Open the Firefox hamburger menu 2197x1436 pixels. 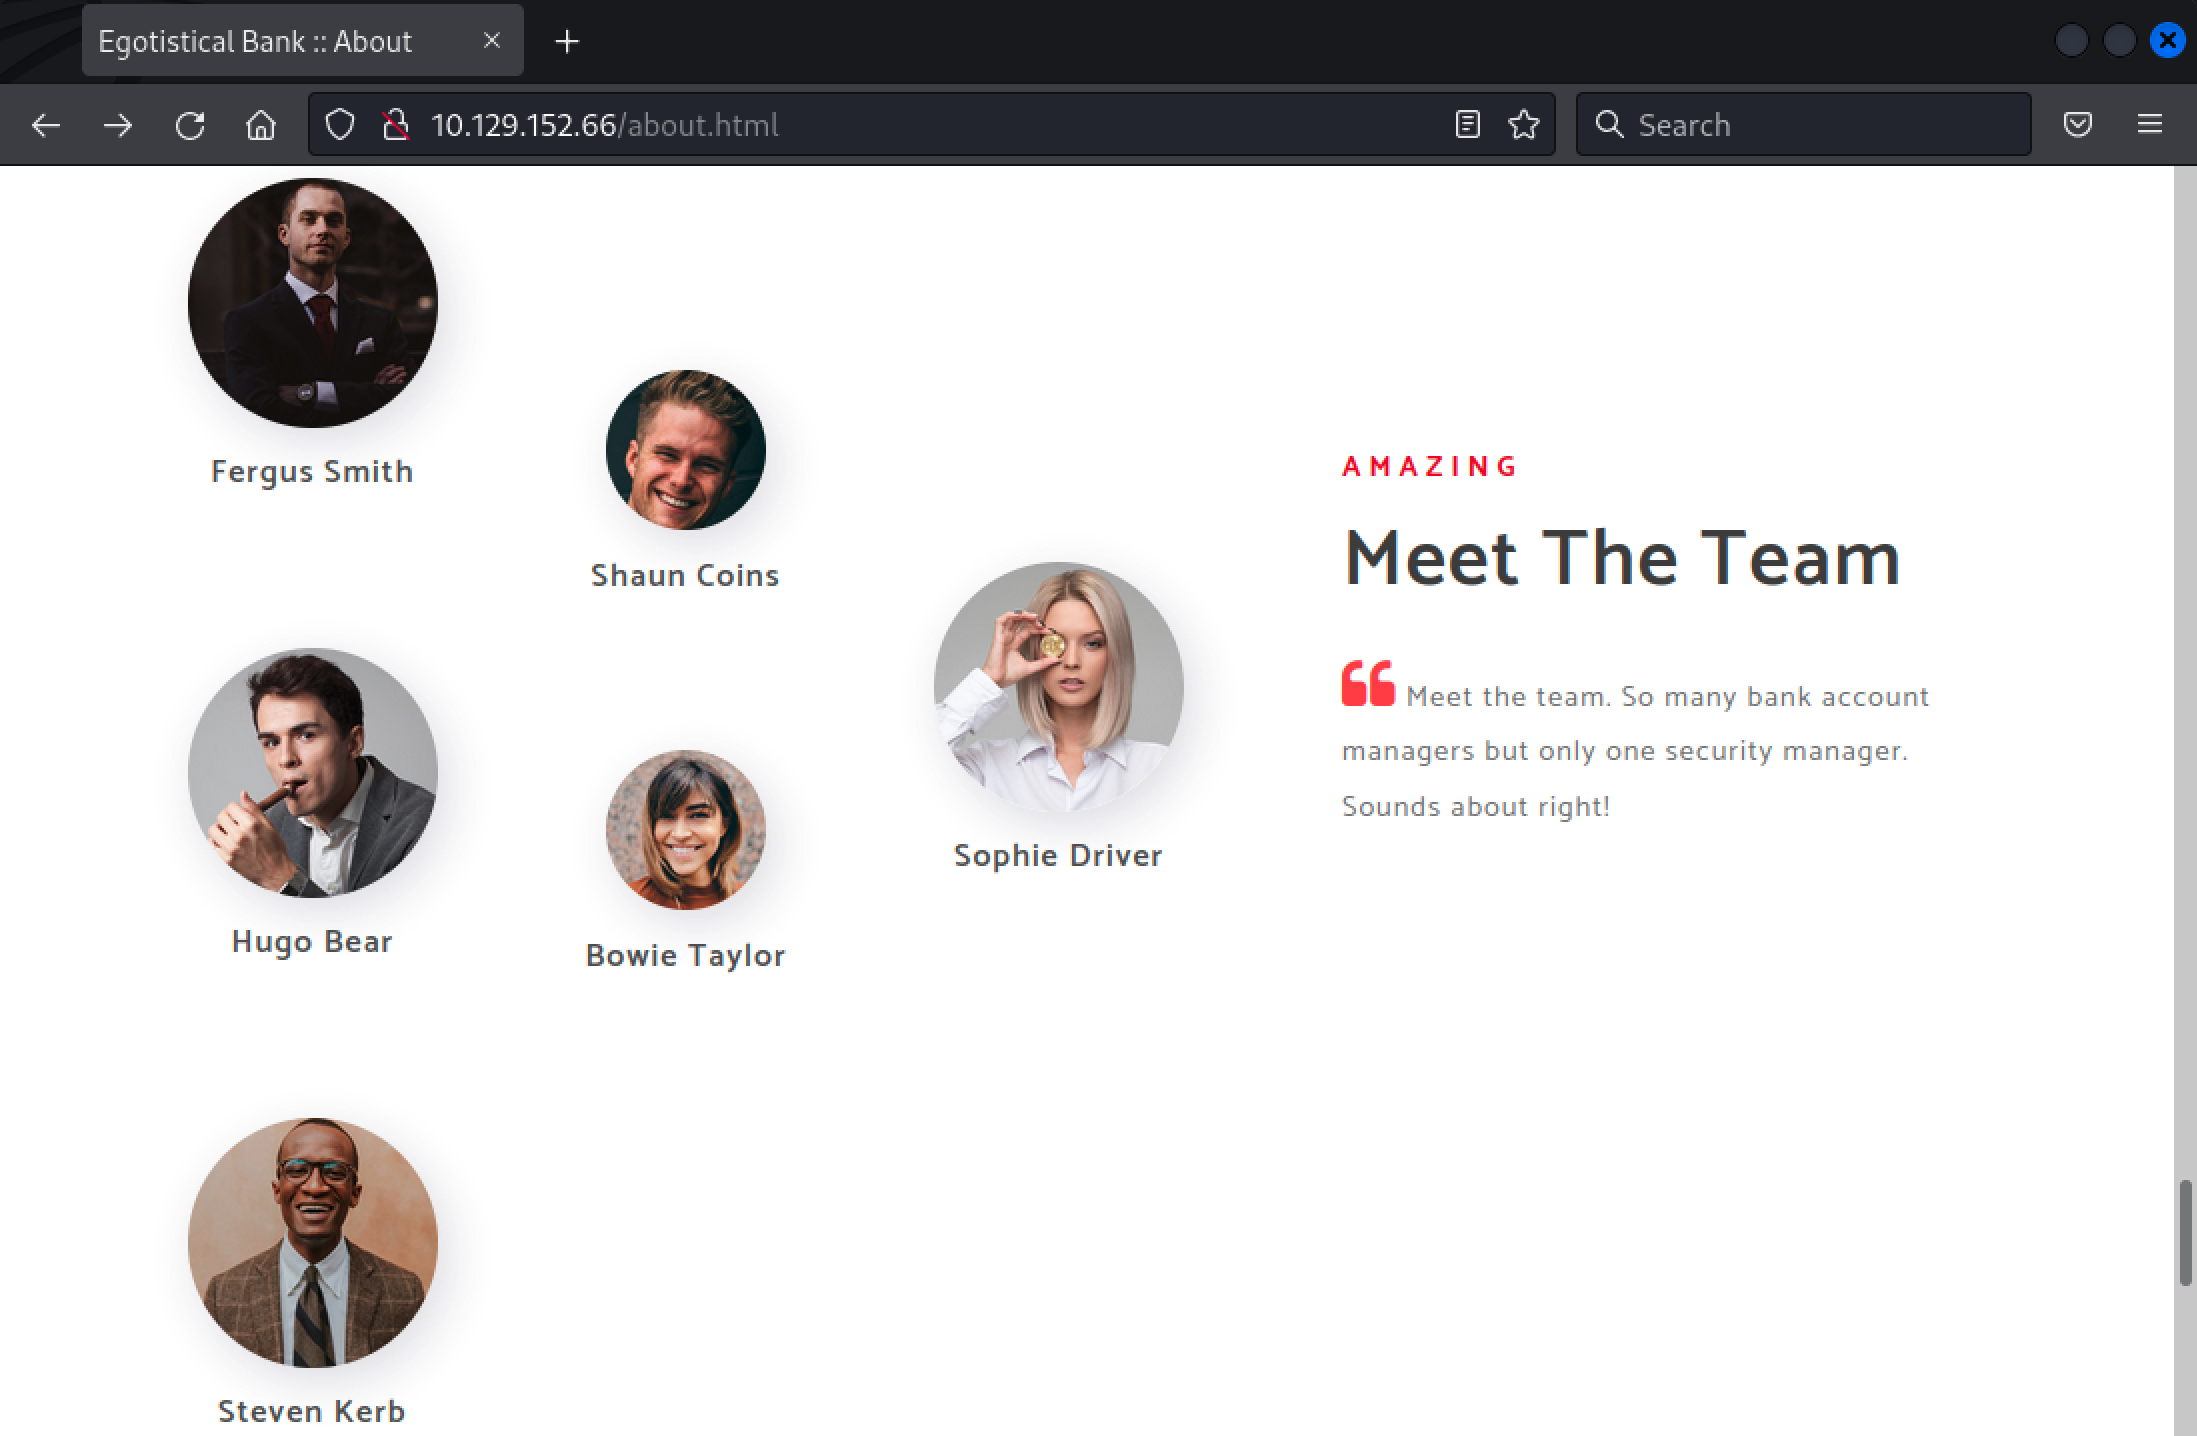[2150, 125]
